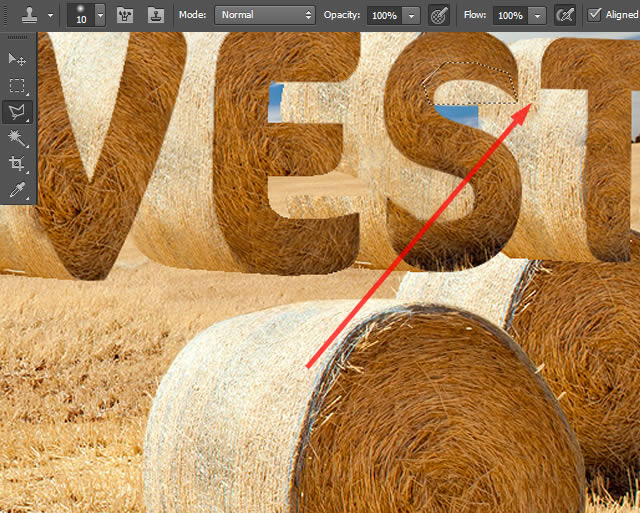This screenshot has height=513, width=640.
Task: Click the brush size 10 preview
Action: pyautogui.click(x=81, y=16)
